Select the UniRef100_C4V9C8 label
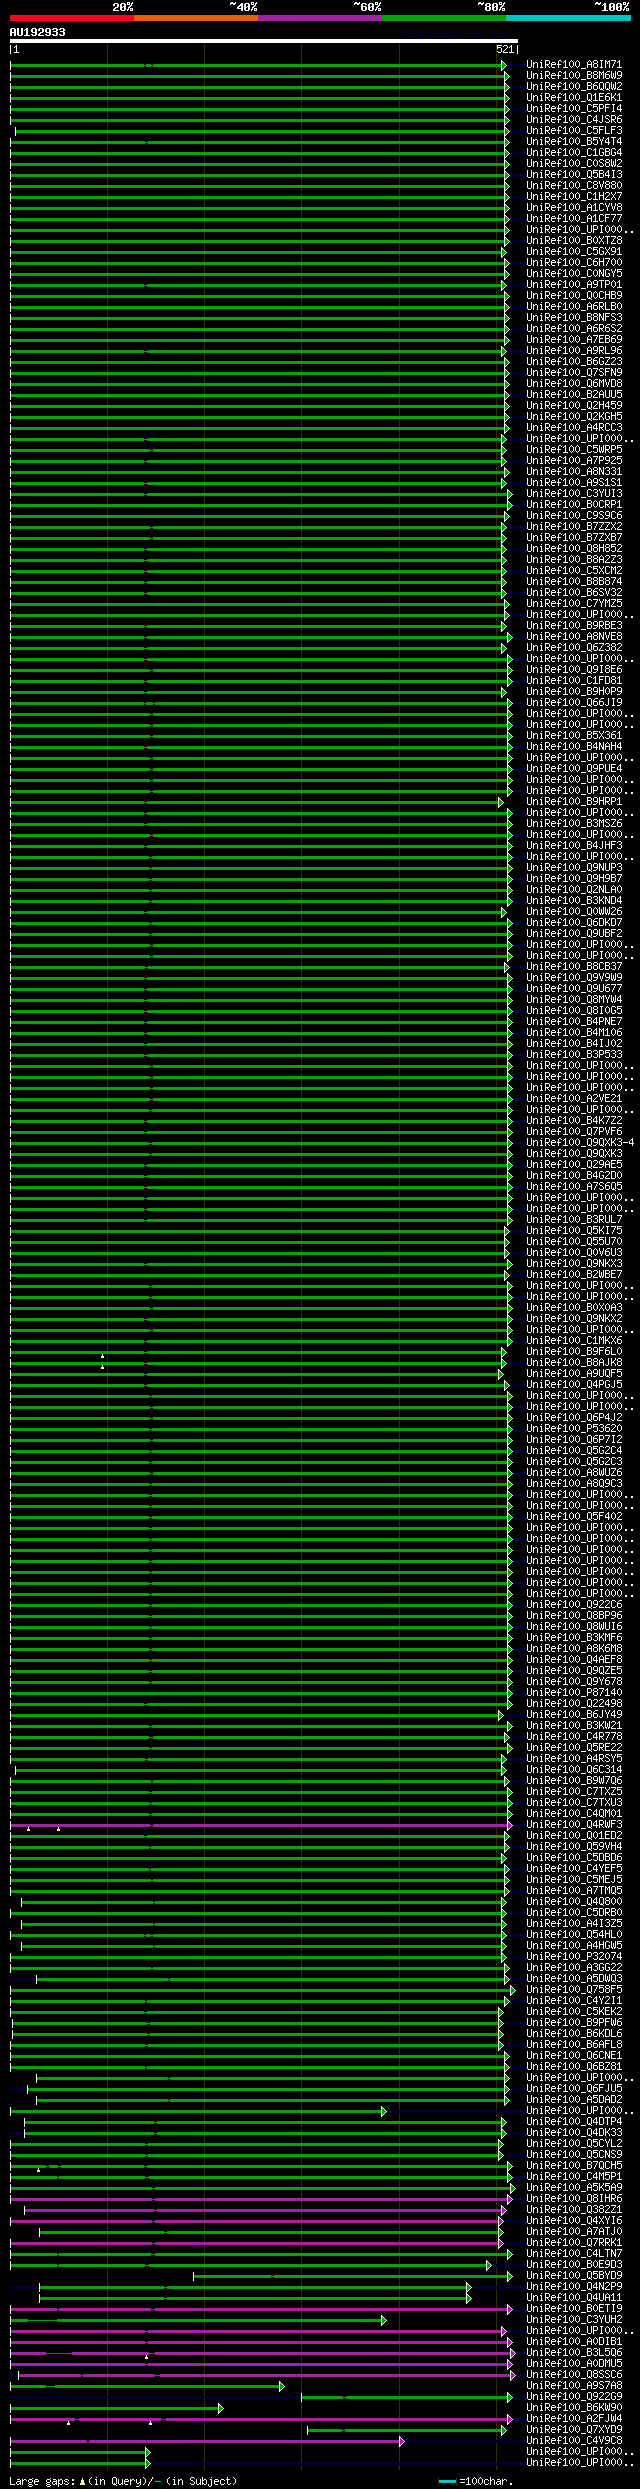The image size is (640, 2489). (574, 2441)
